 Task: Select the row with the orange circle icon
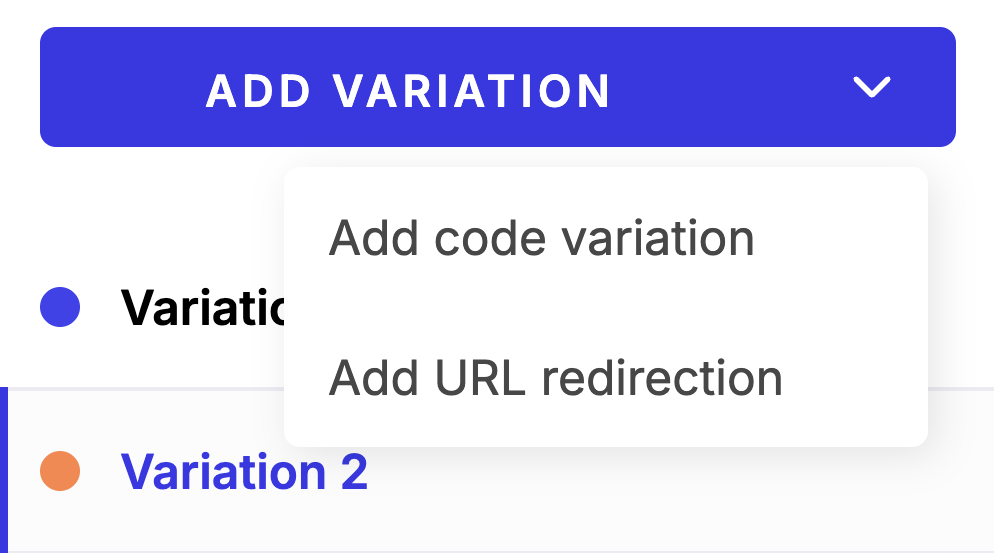497,470
